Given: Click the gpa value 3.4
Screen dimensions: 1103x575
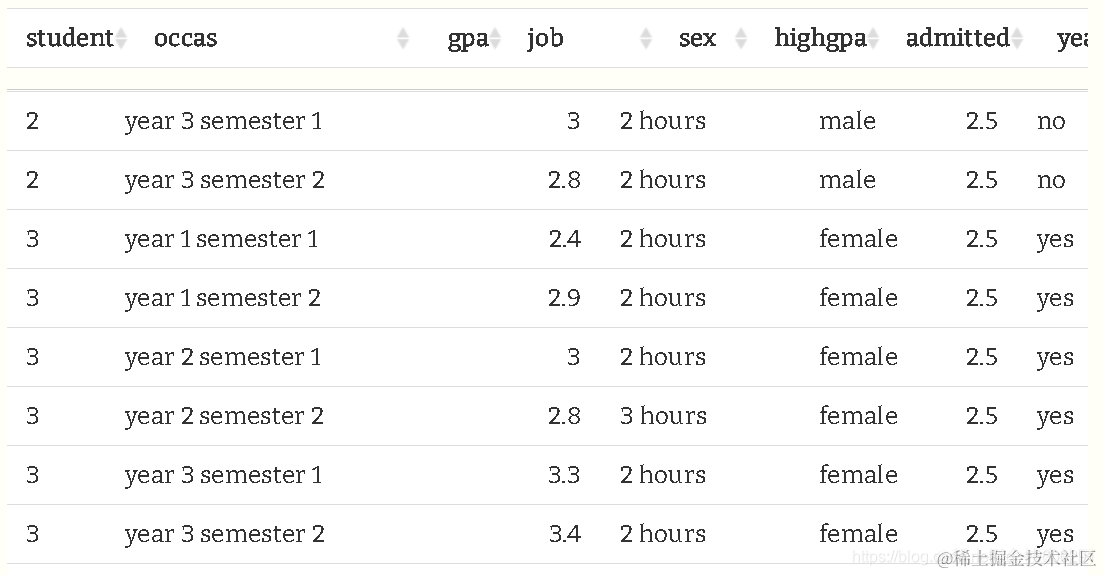Looking at the screenshot, I should [x=564, y=534].
